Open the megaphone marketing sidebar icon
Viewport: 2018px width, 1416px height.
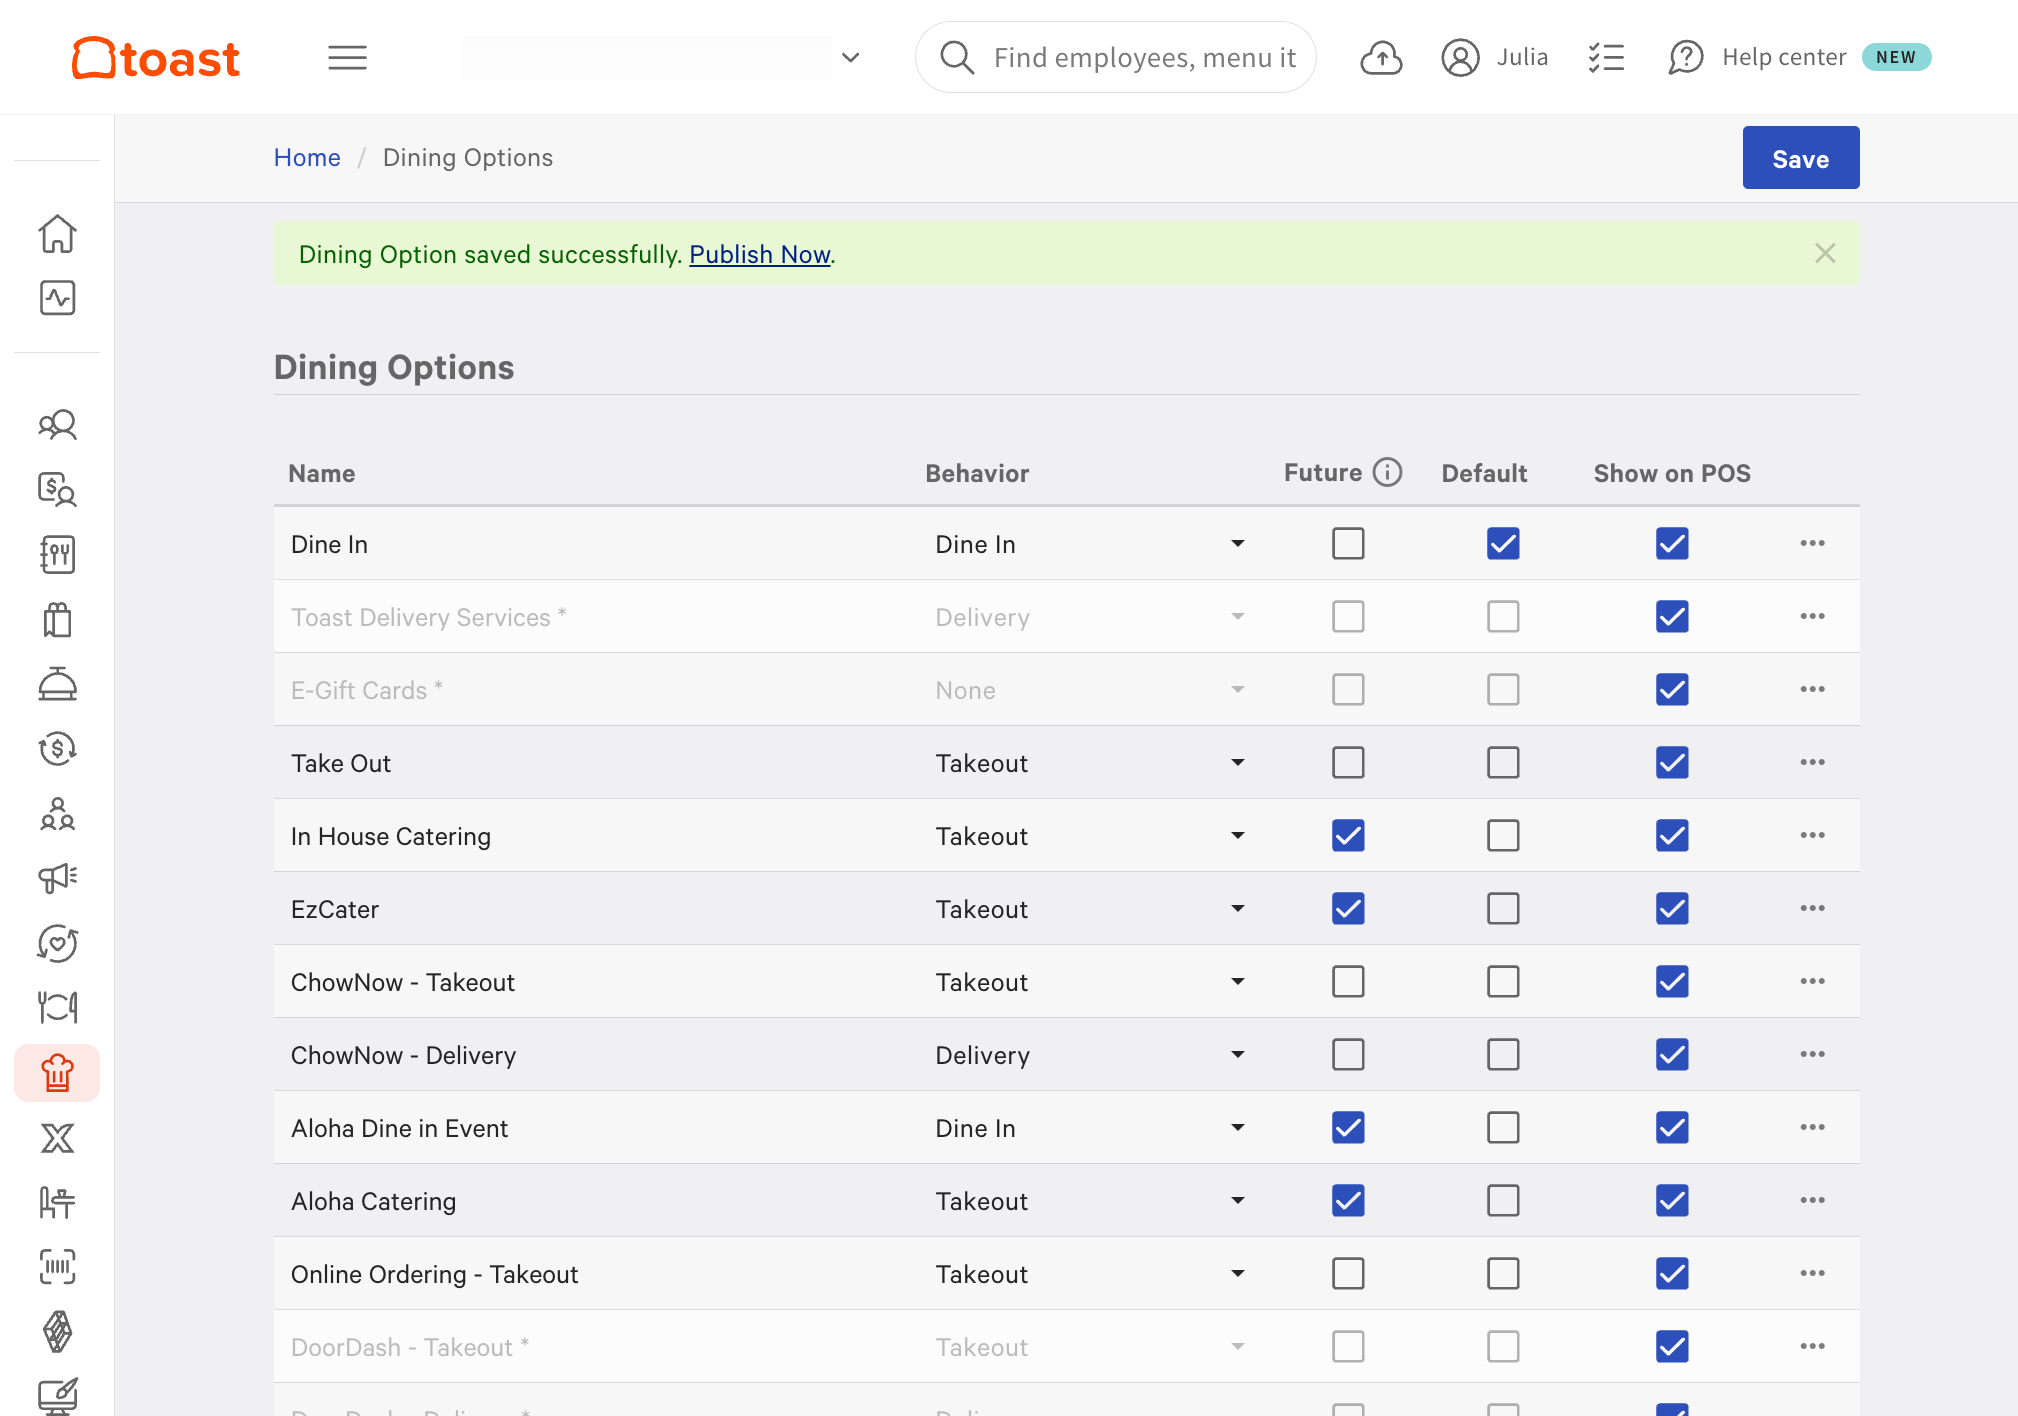tap(57, 878)
